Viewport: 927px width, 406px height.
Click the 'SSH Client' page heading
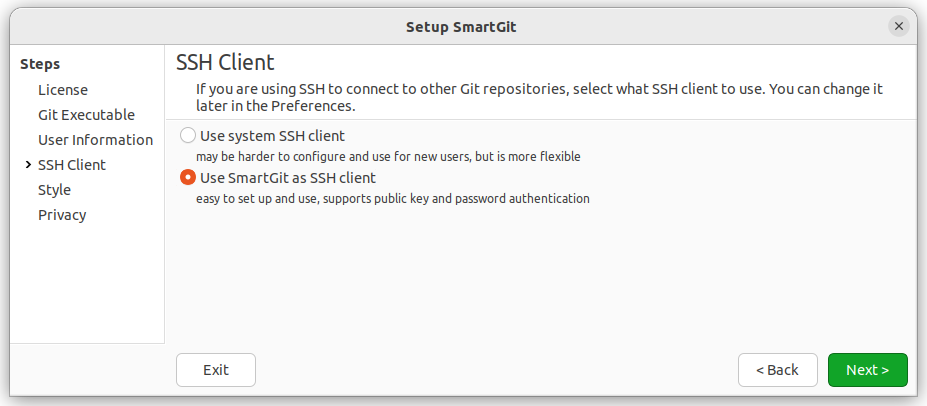225,62
